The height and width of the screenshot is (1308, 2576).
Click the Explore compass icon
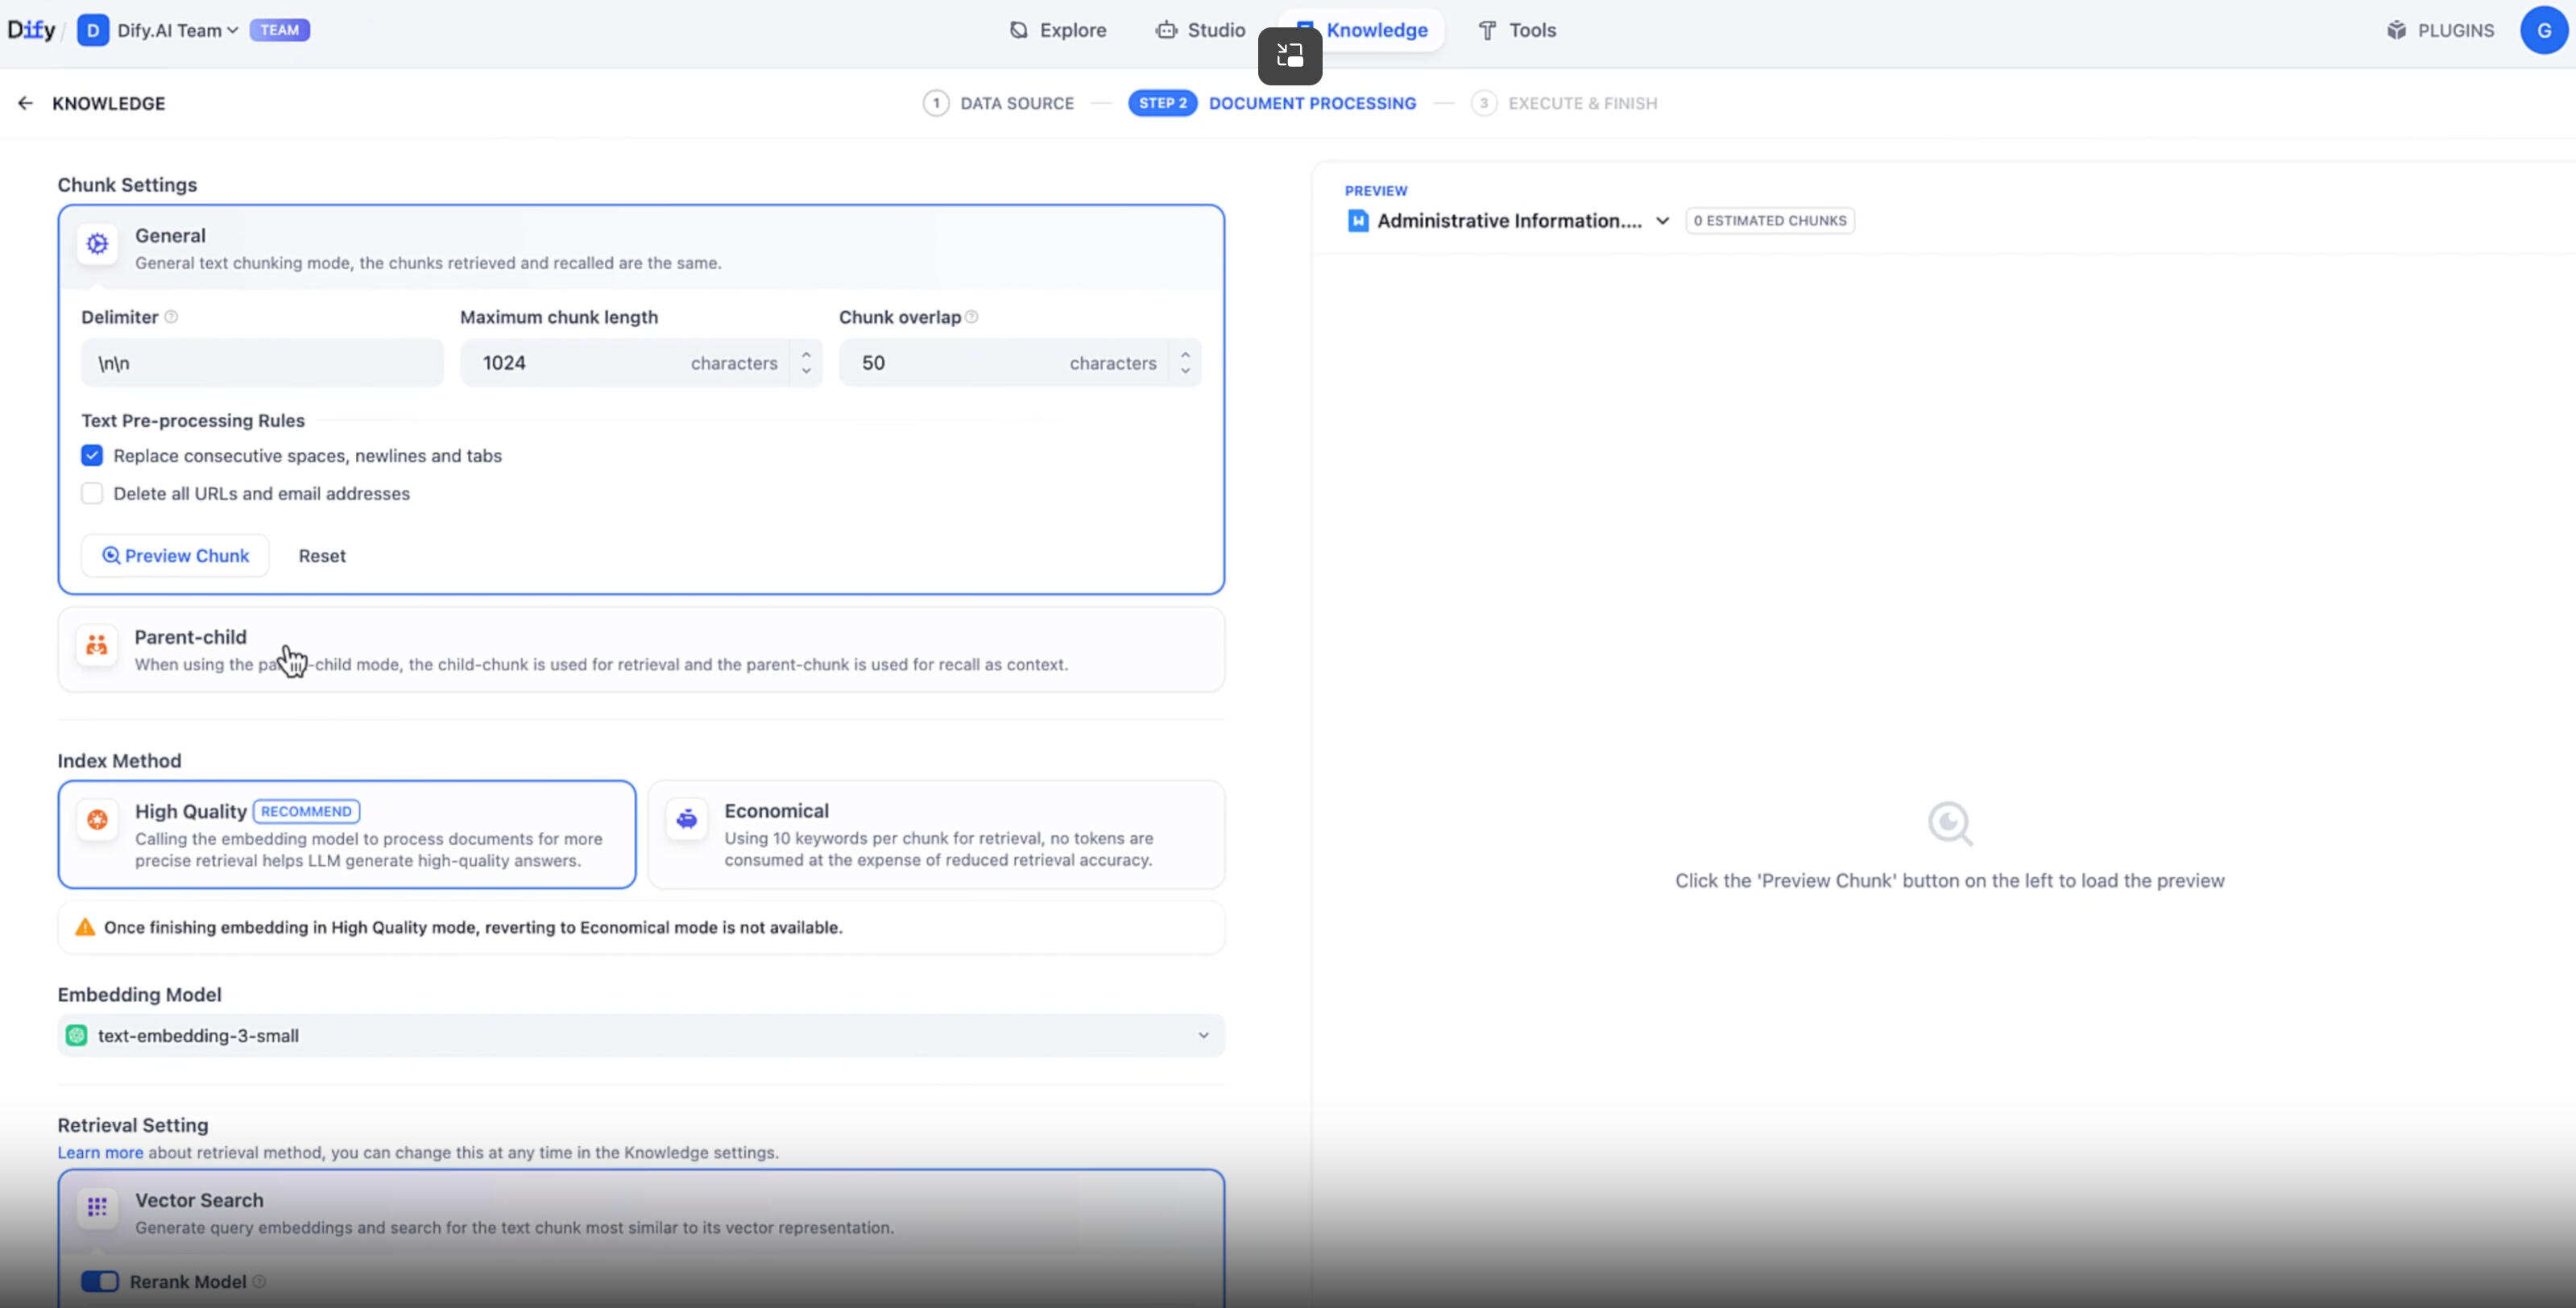[x=1018, y=30]
